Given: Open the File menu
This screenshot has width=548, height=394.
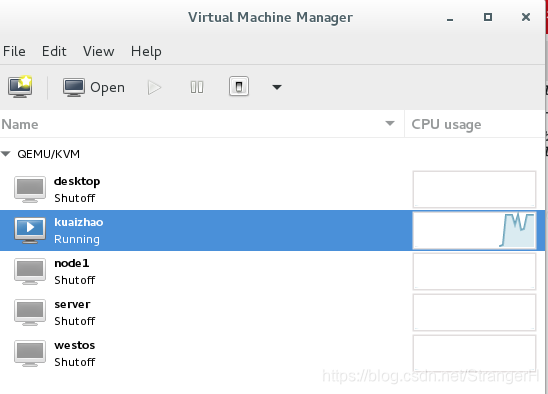Looking at the screenshot, I should (14, 51).
